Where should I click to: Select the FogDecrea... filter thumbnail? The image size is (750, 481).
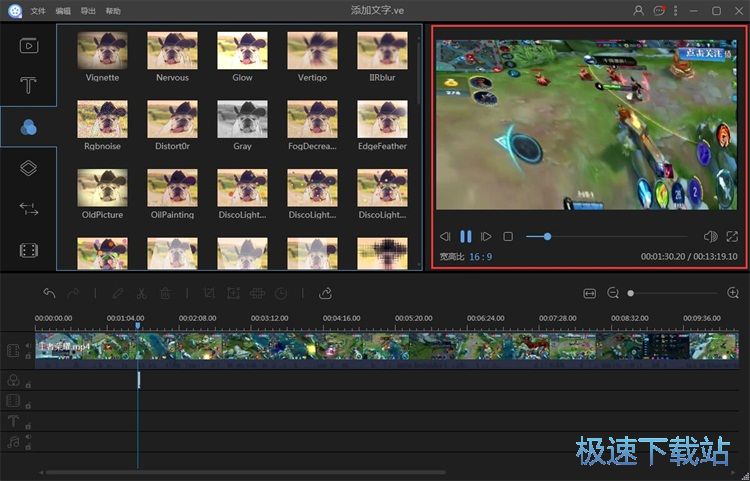pos(312,119)
